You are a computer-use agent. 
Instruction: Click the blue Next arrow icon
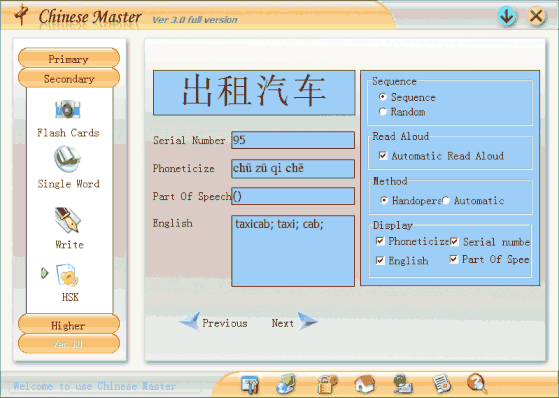[x=307, y=321]
